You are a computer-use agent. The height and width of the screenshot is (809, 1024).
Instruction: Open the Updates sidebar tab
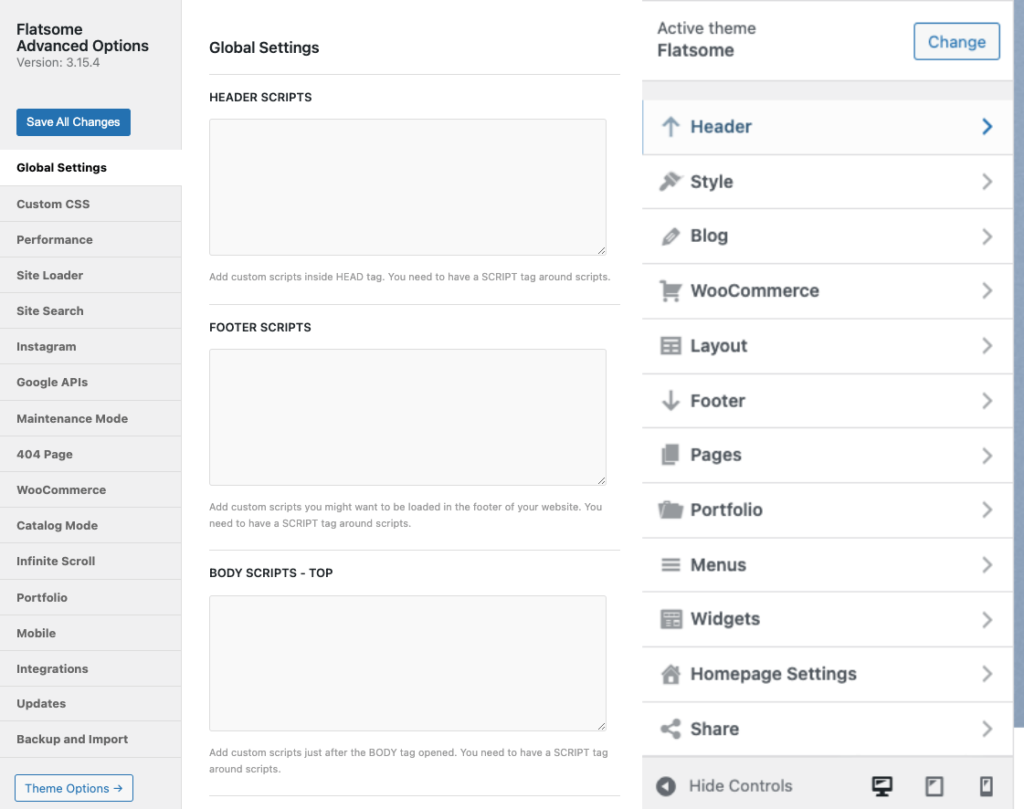(x=91, y=703)
